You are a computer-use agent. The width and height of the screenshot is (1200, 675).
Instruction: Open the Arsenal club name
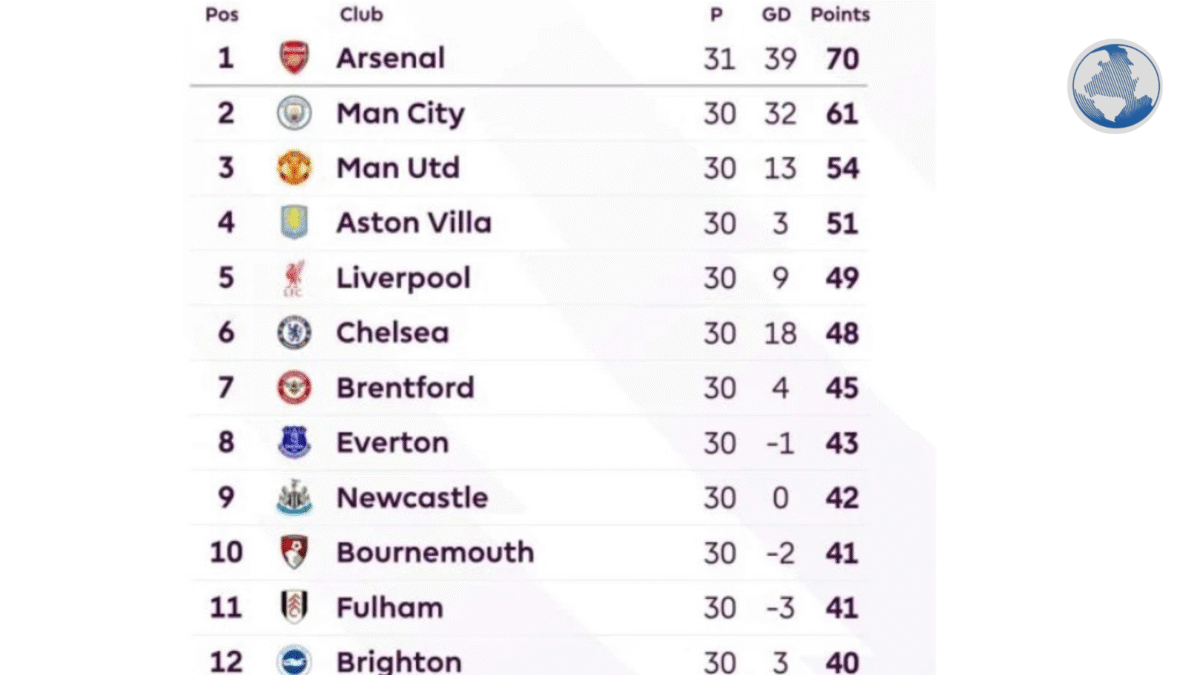390,58
